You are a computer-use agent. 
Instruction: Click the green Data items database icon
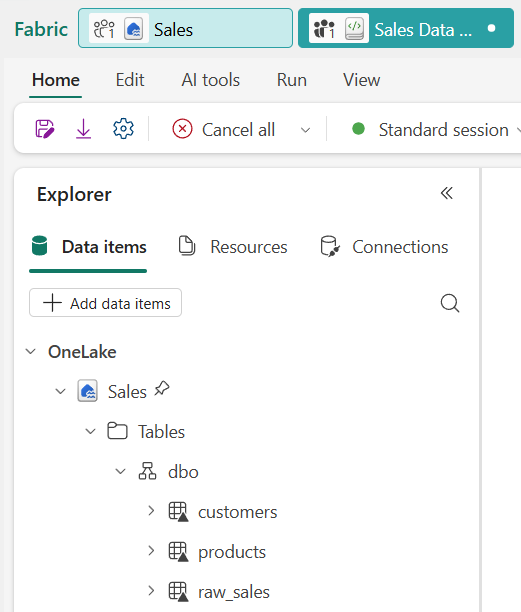point(39,246)
